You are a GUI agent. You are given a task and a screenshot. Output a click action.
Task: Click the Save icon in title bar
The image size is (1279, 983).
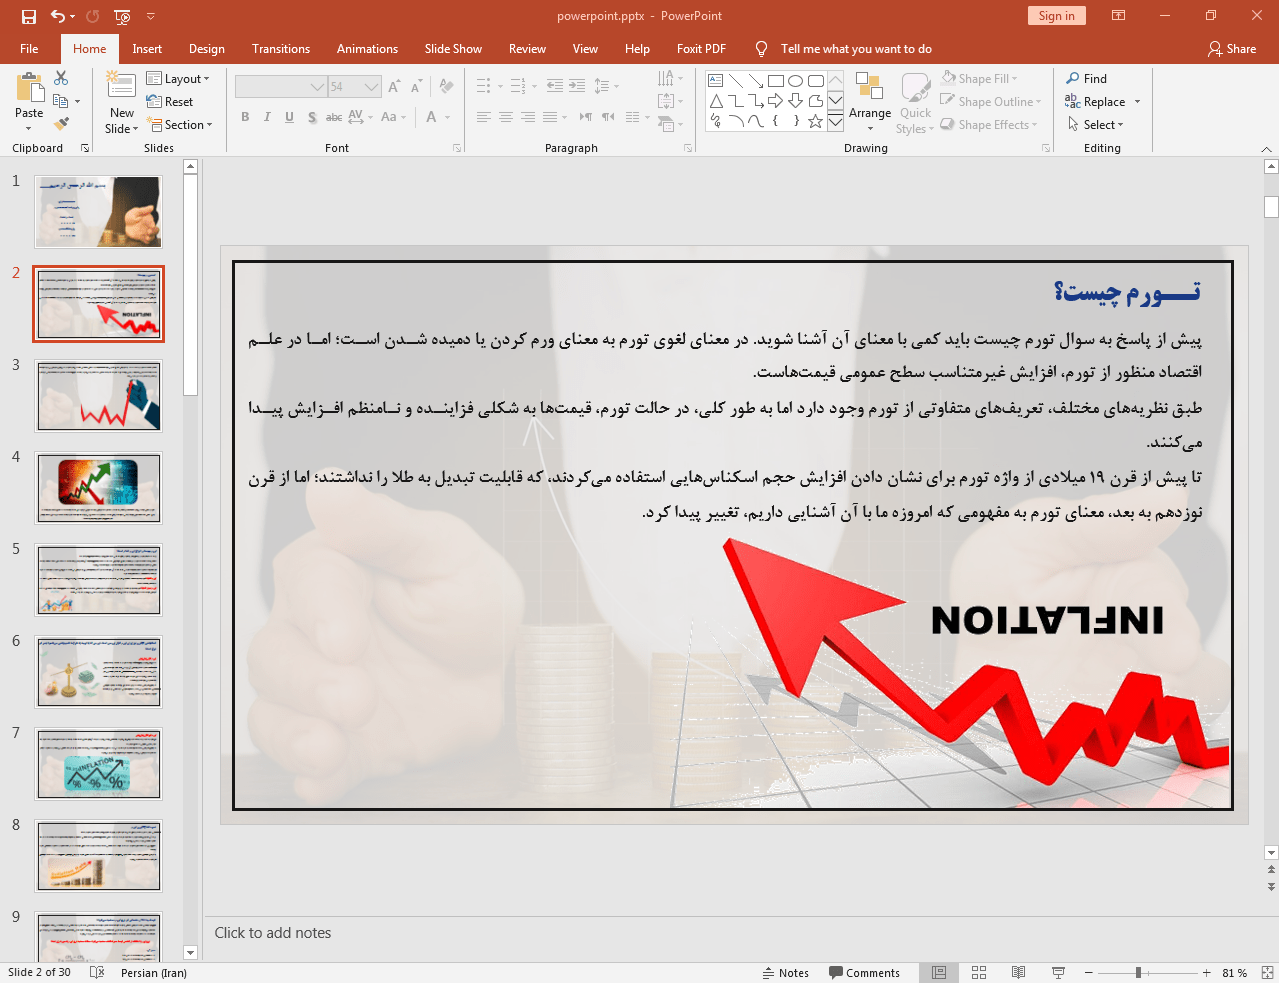point(28,16)
